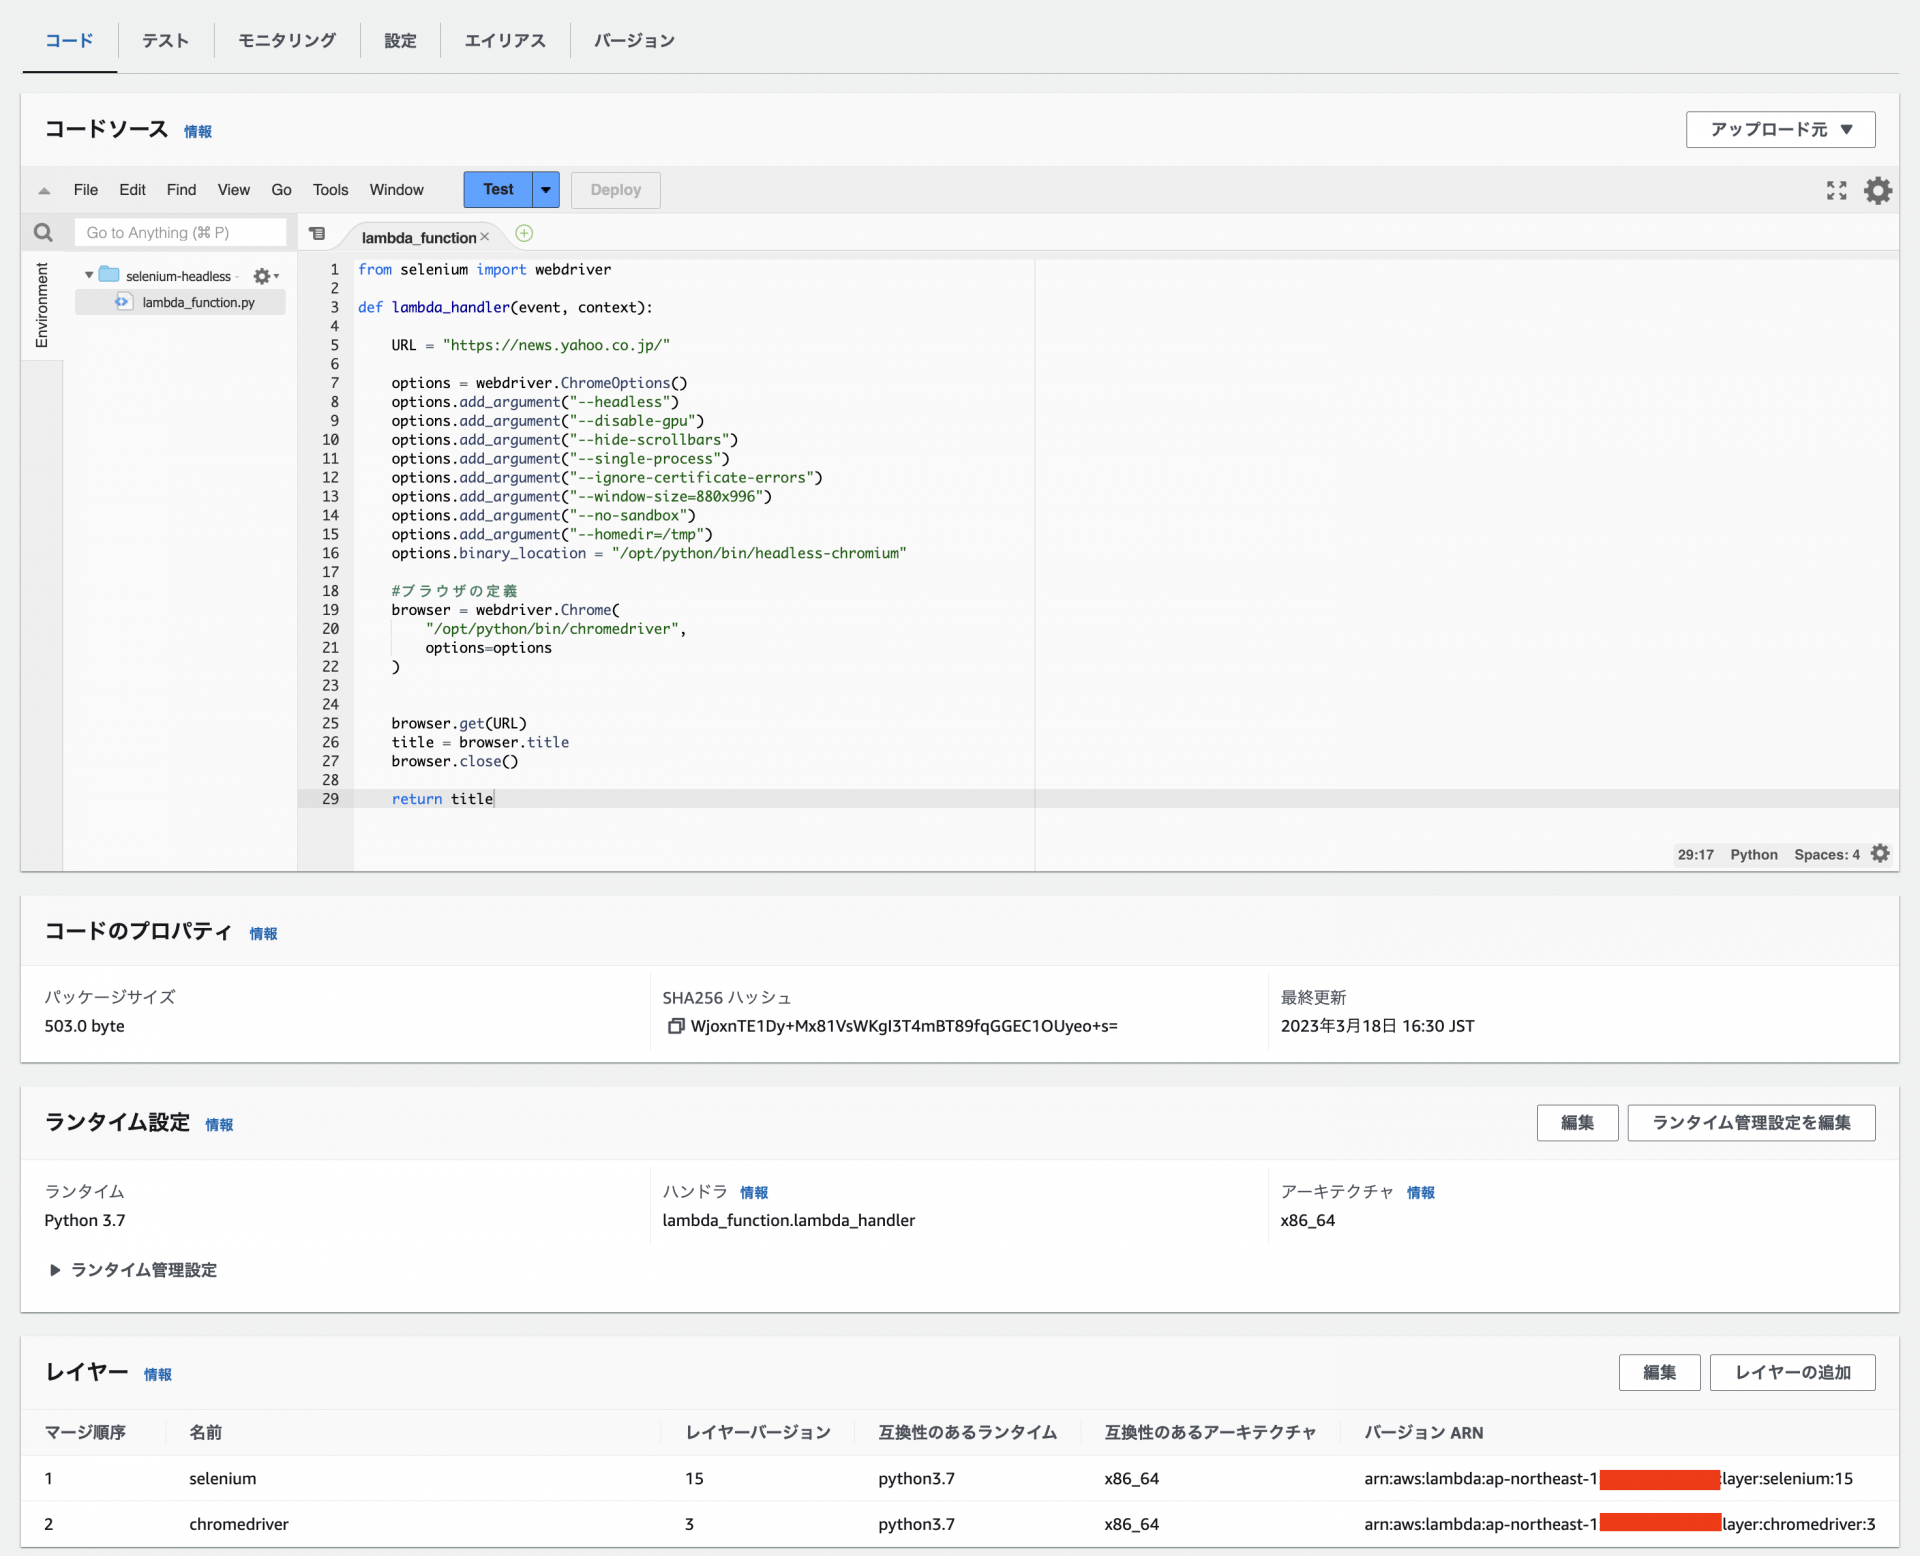This screenshot has width=1920, height=1556.
Task: Click the Deploy button
Action: coord(614,189)
